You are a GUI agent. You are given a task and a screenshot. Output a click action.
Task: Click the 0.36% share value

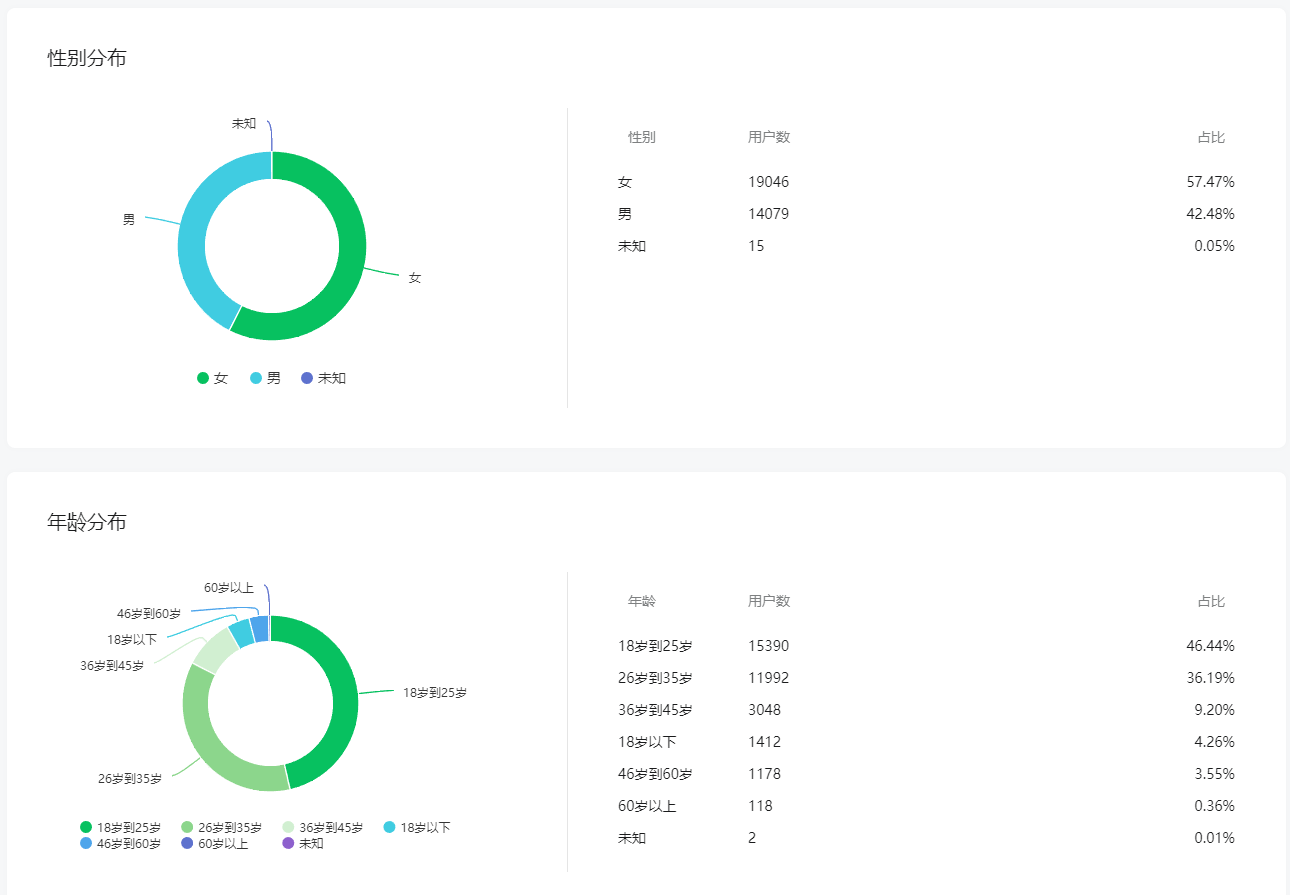click(x=1214, y=806)
